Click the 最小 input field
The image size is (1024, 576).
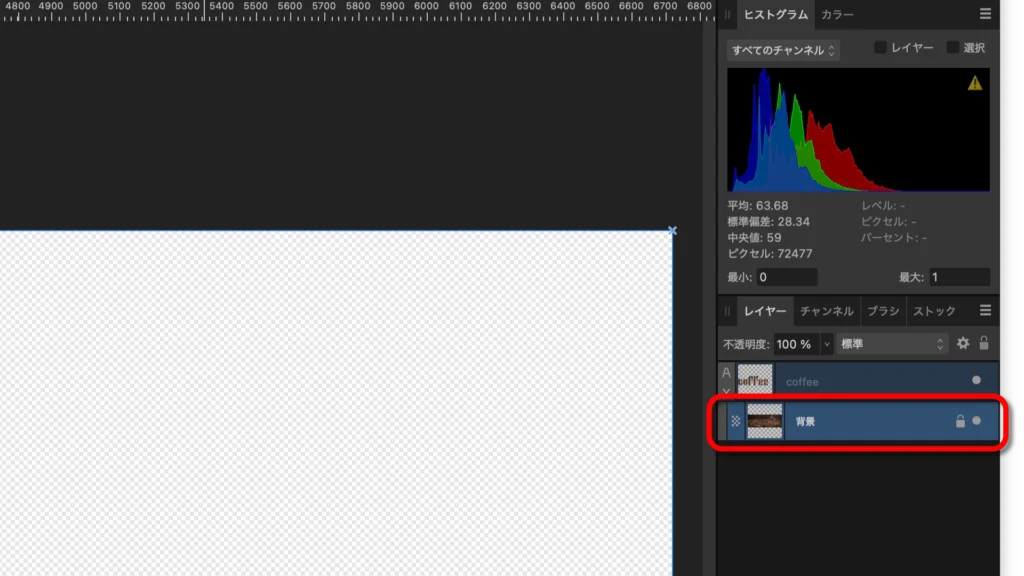(786, 277)
